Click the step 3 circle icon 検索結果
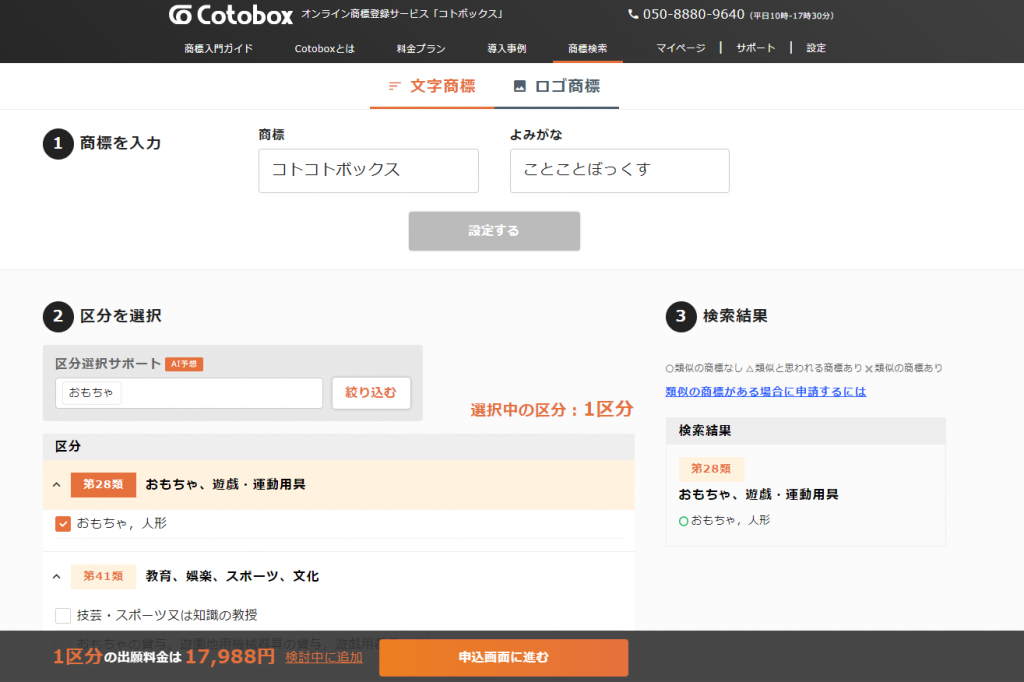The height and width of the screenshot is (682, 1024). 681,316
